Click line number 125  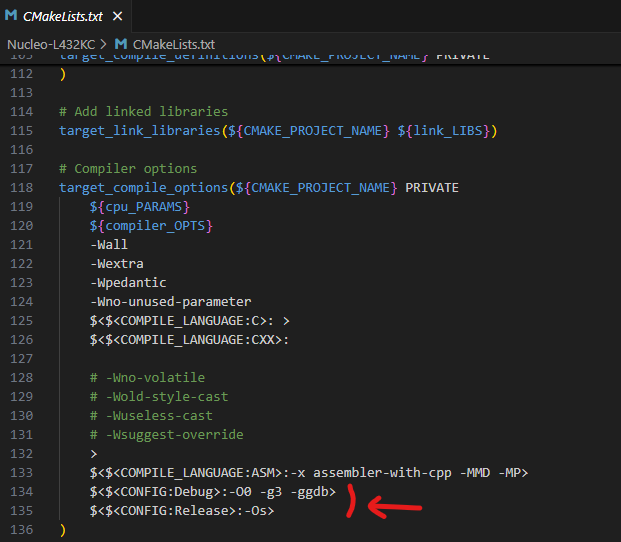coord(21,321)
